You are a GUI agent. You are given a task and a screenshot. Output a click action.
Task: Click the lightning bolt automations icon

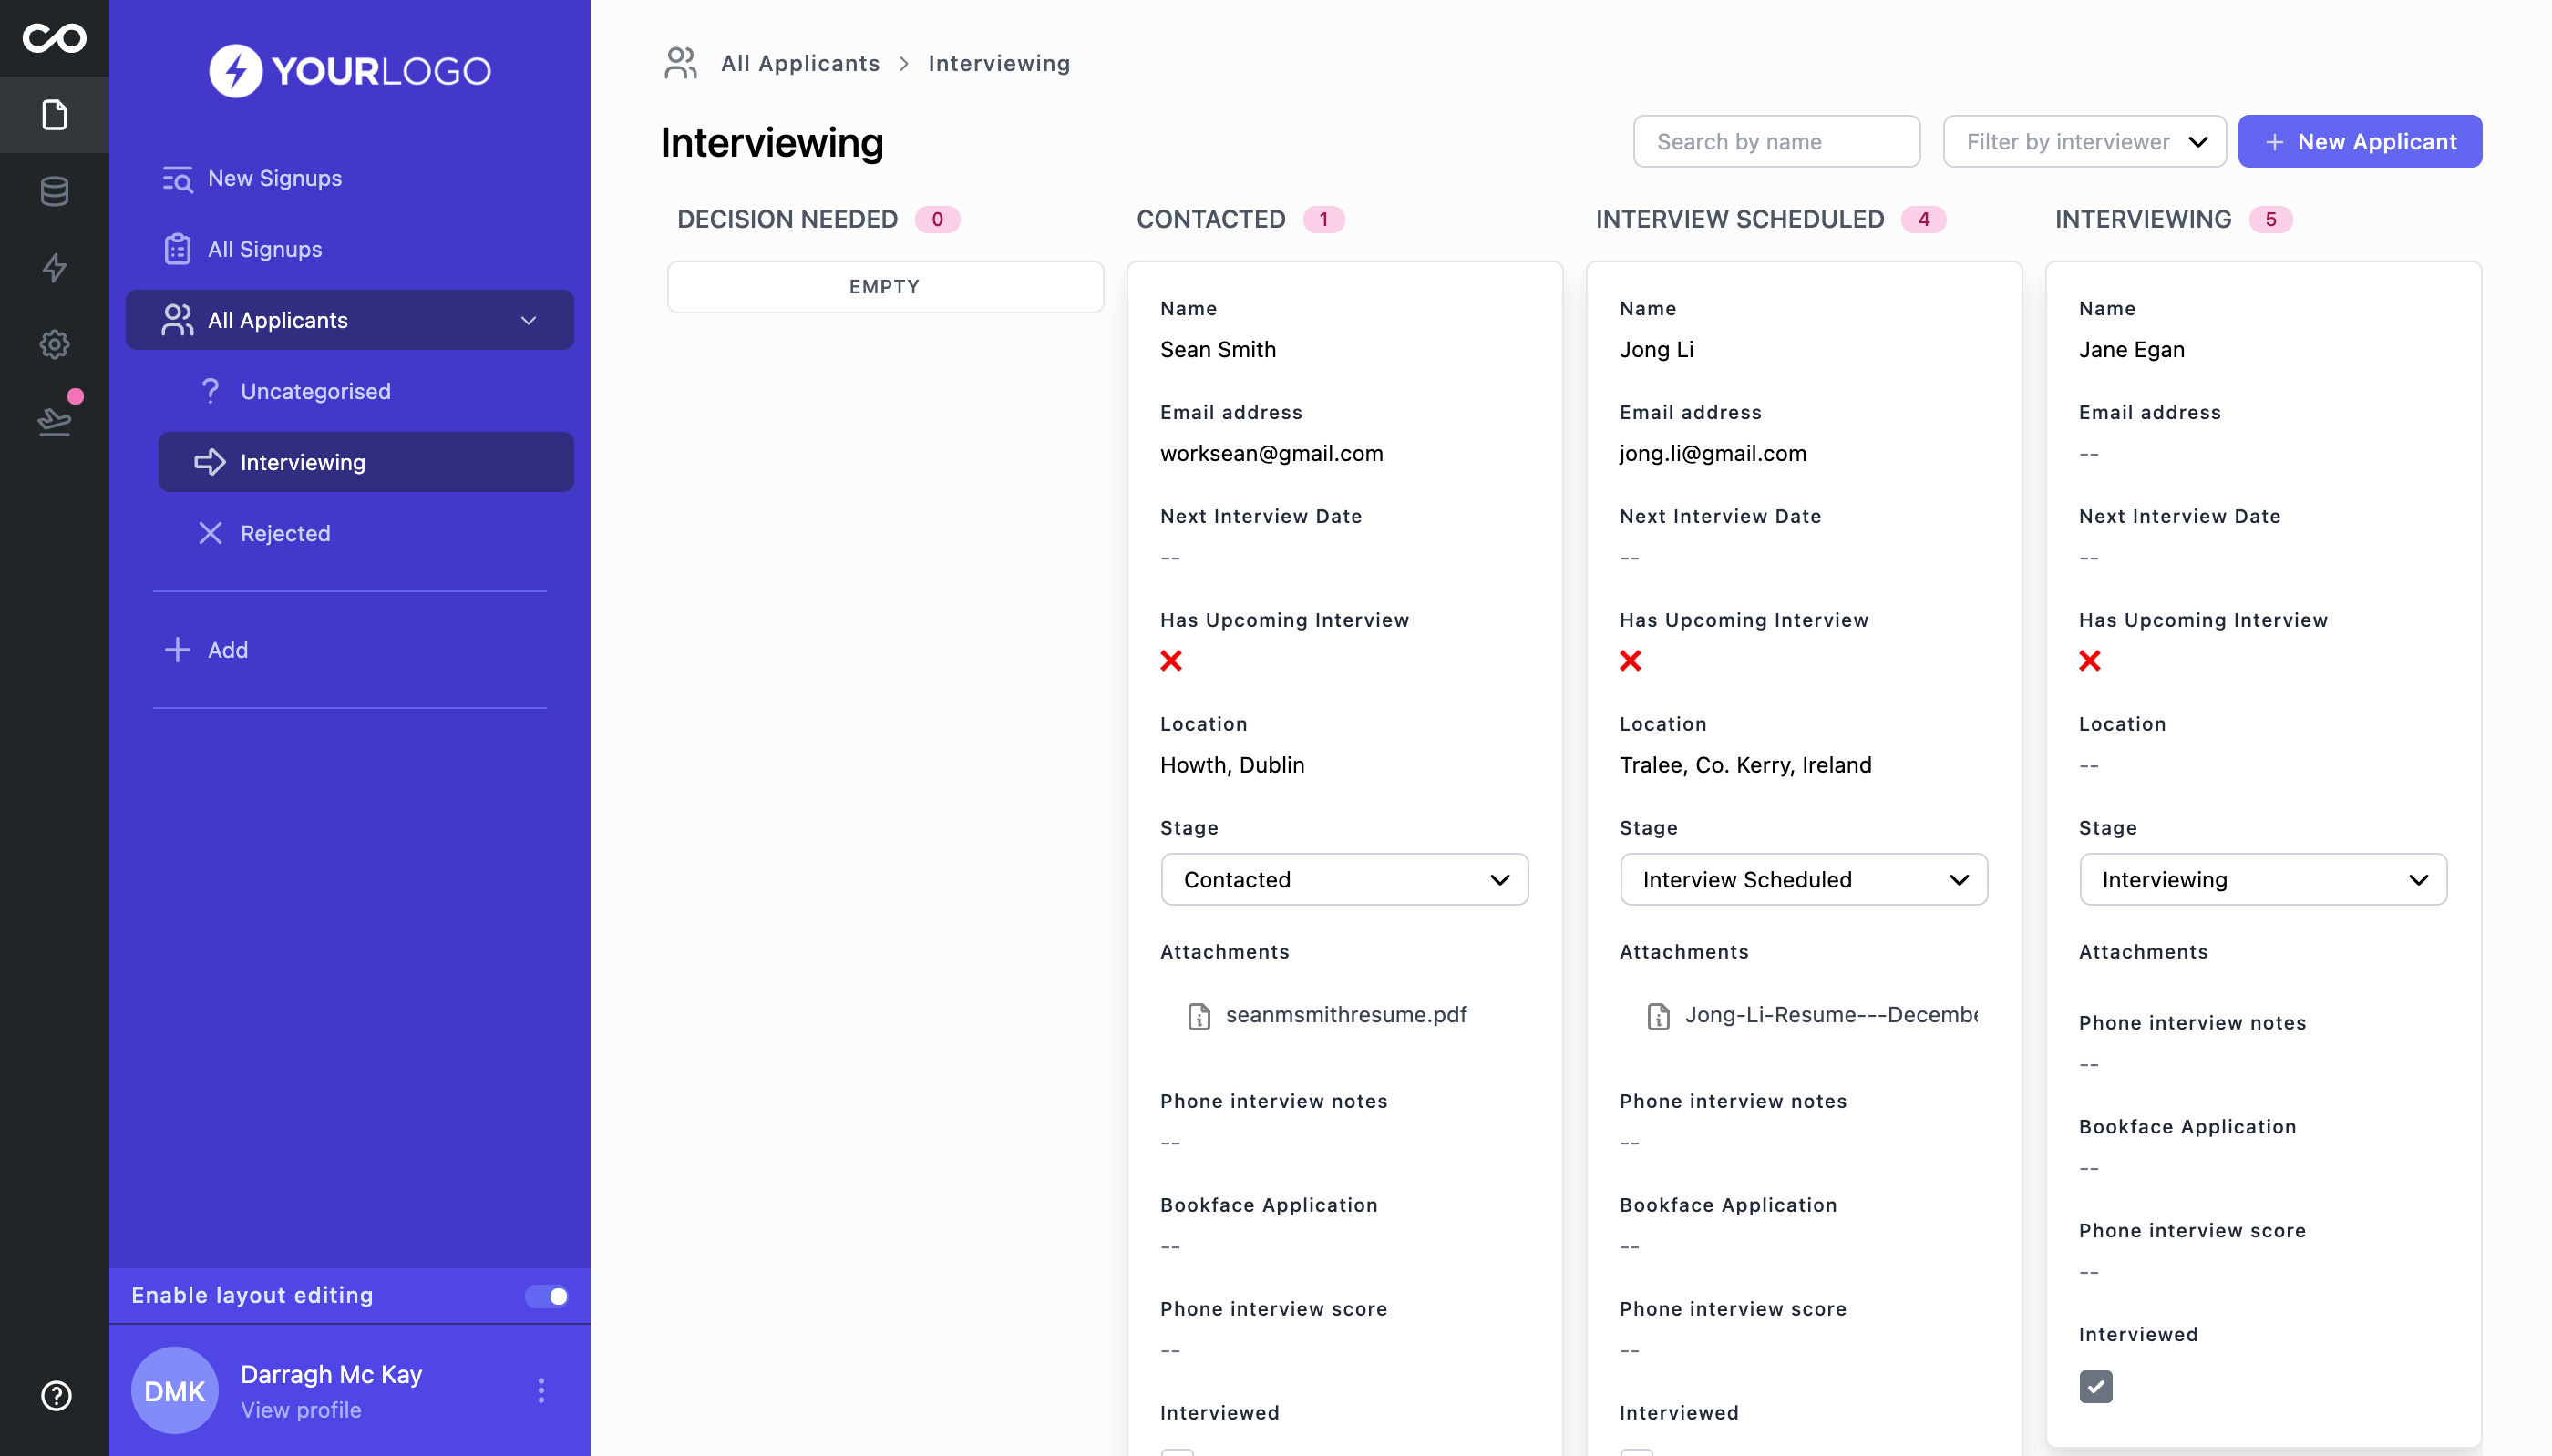point(53,268)
